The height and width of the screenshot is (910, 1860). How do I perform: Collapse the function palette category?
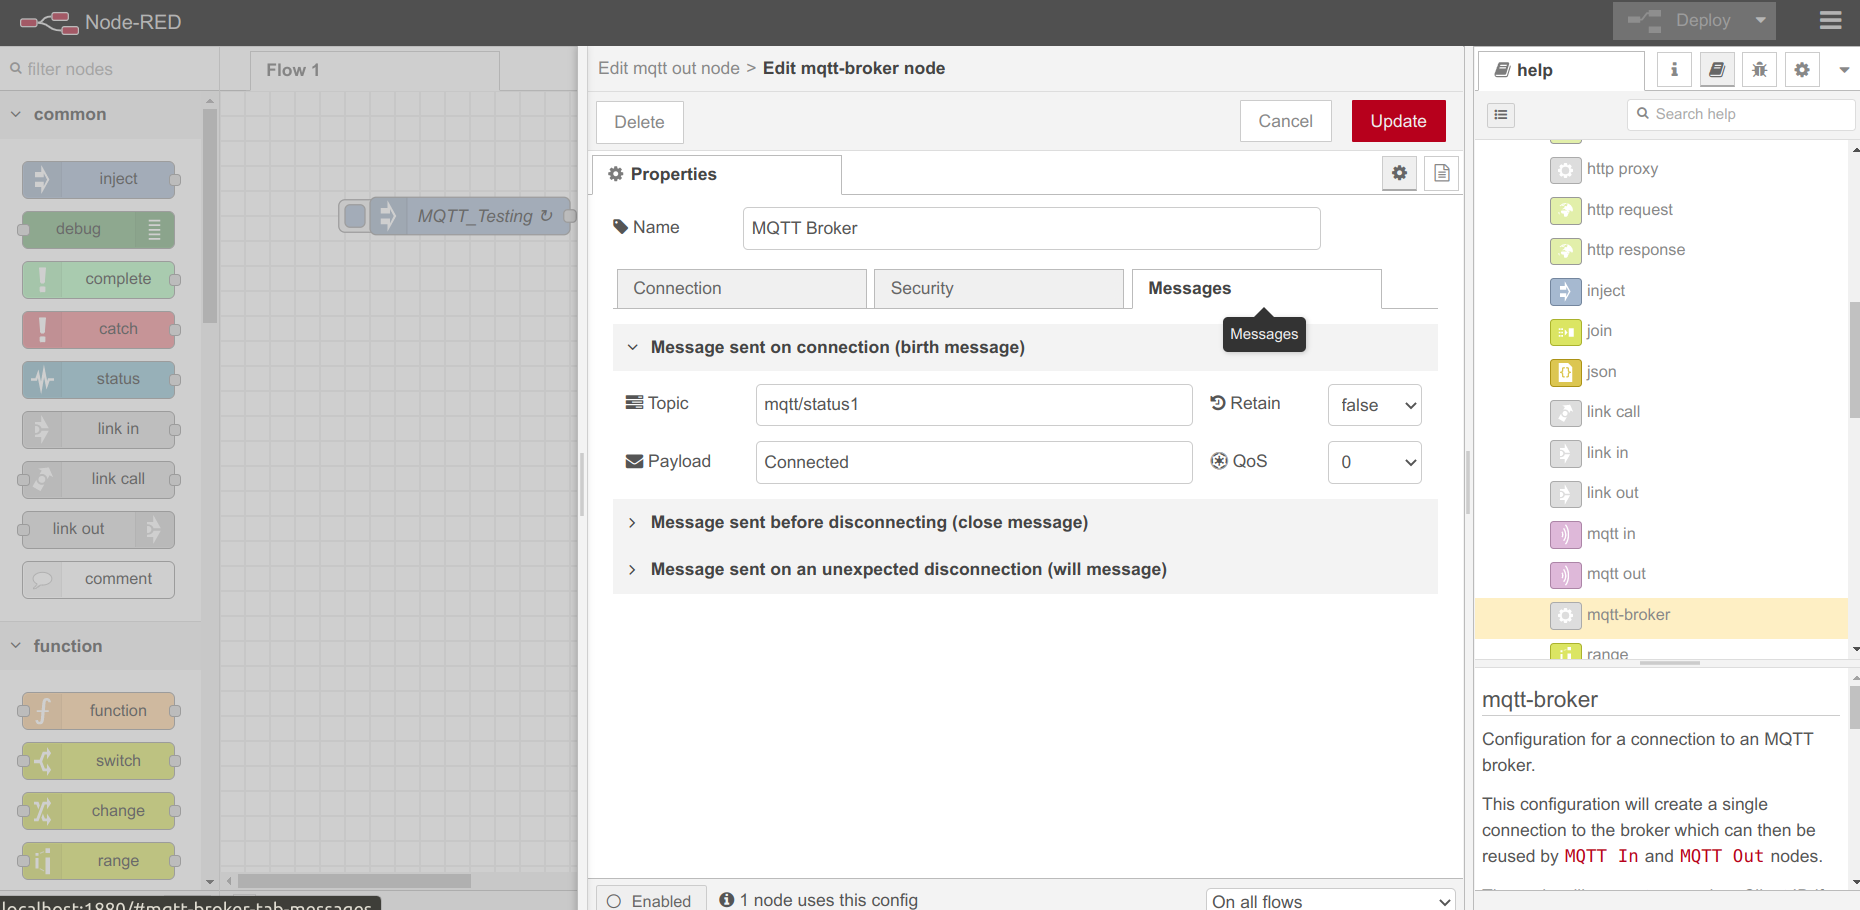100,646
